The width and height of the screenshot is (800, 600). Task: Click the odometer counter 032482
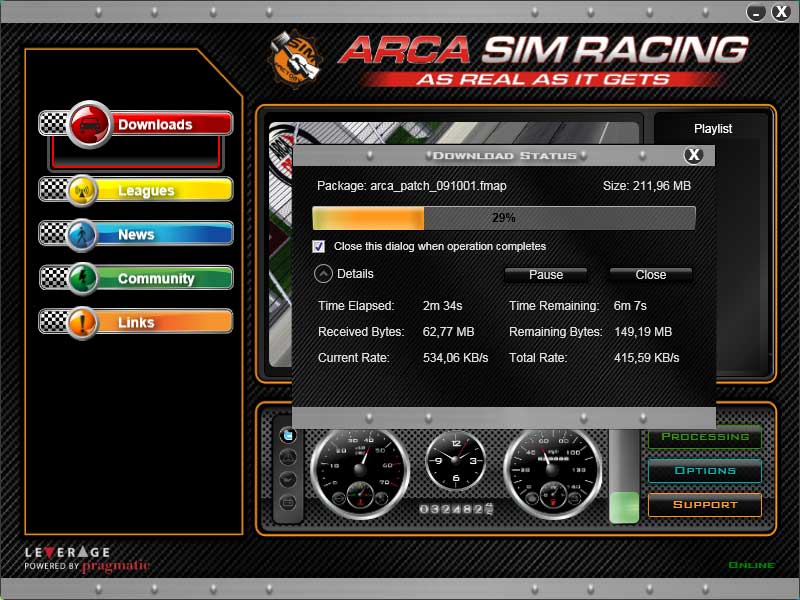[456, 509]
